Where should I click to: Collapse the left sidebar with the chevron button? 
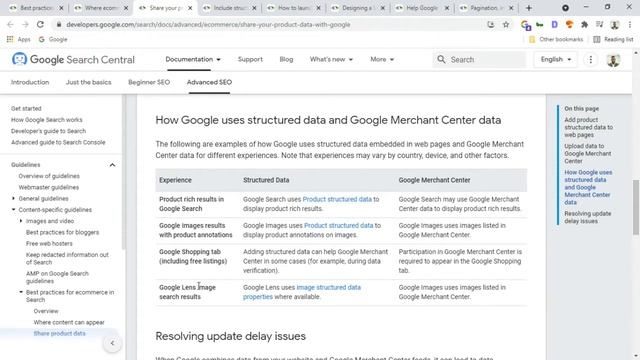(112, 343)
